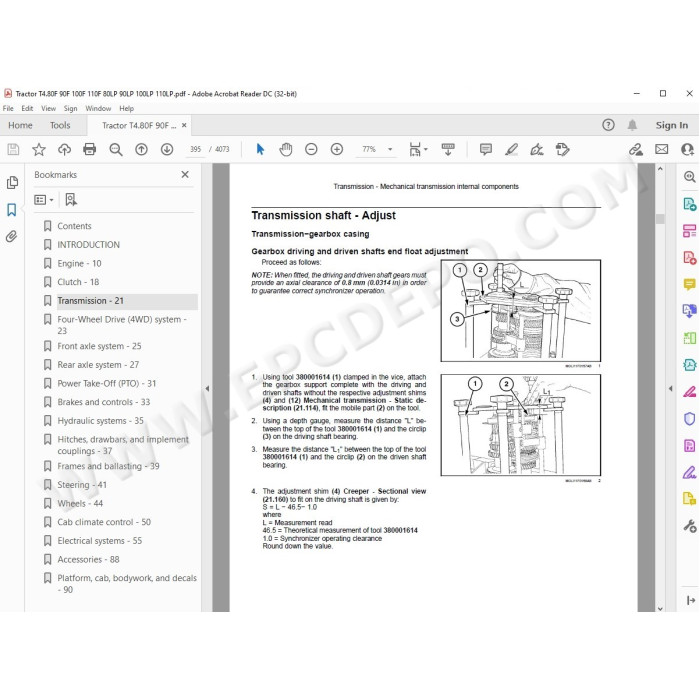Go to previous page arrow
Screen dimensions: 700x700
[x=142, y=149]
